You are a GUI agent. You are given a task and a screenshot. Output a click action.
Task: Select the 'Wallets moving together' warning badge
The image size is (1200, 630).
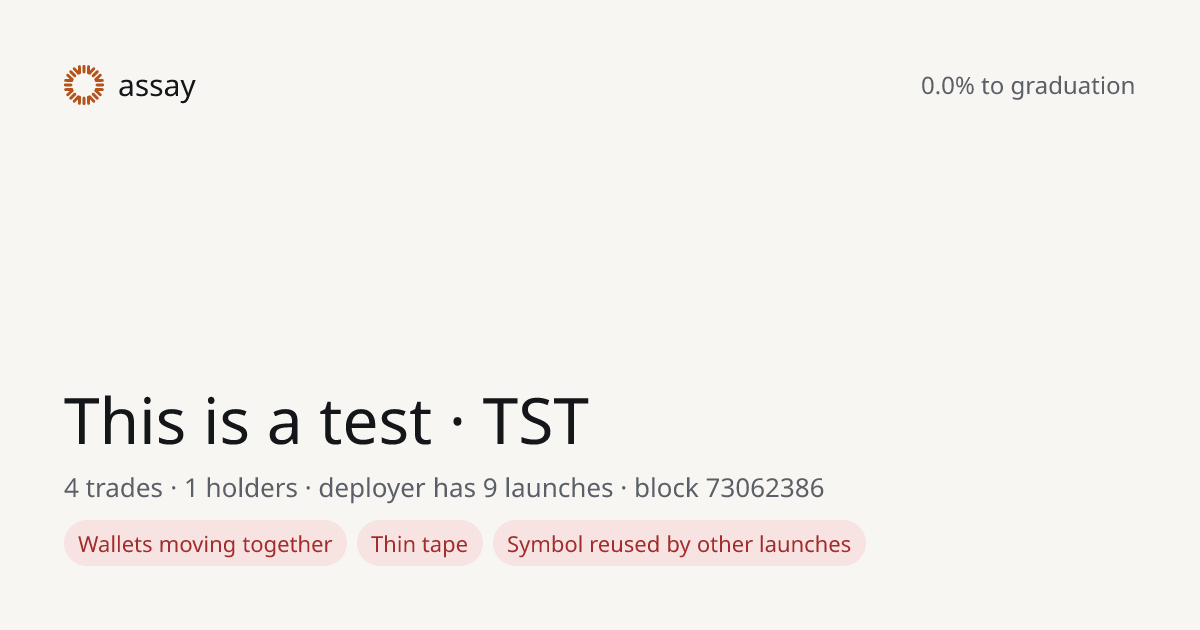coord(205,543)
